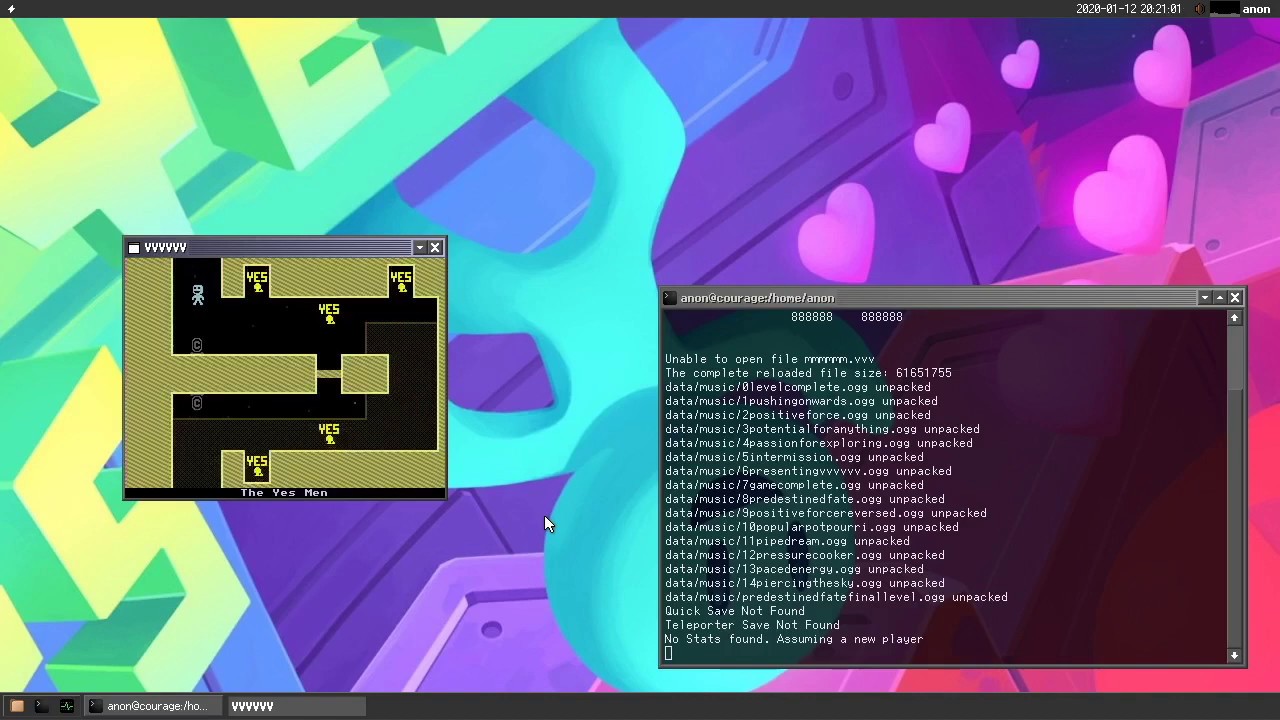The width and height of the screenshot is (1280, 720).
Task: Click the '4passionforexploring.ogg unpacked' line
Action: 819,443
